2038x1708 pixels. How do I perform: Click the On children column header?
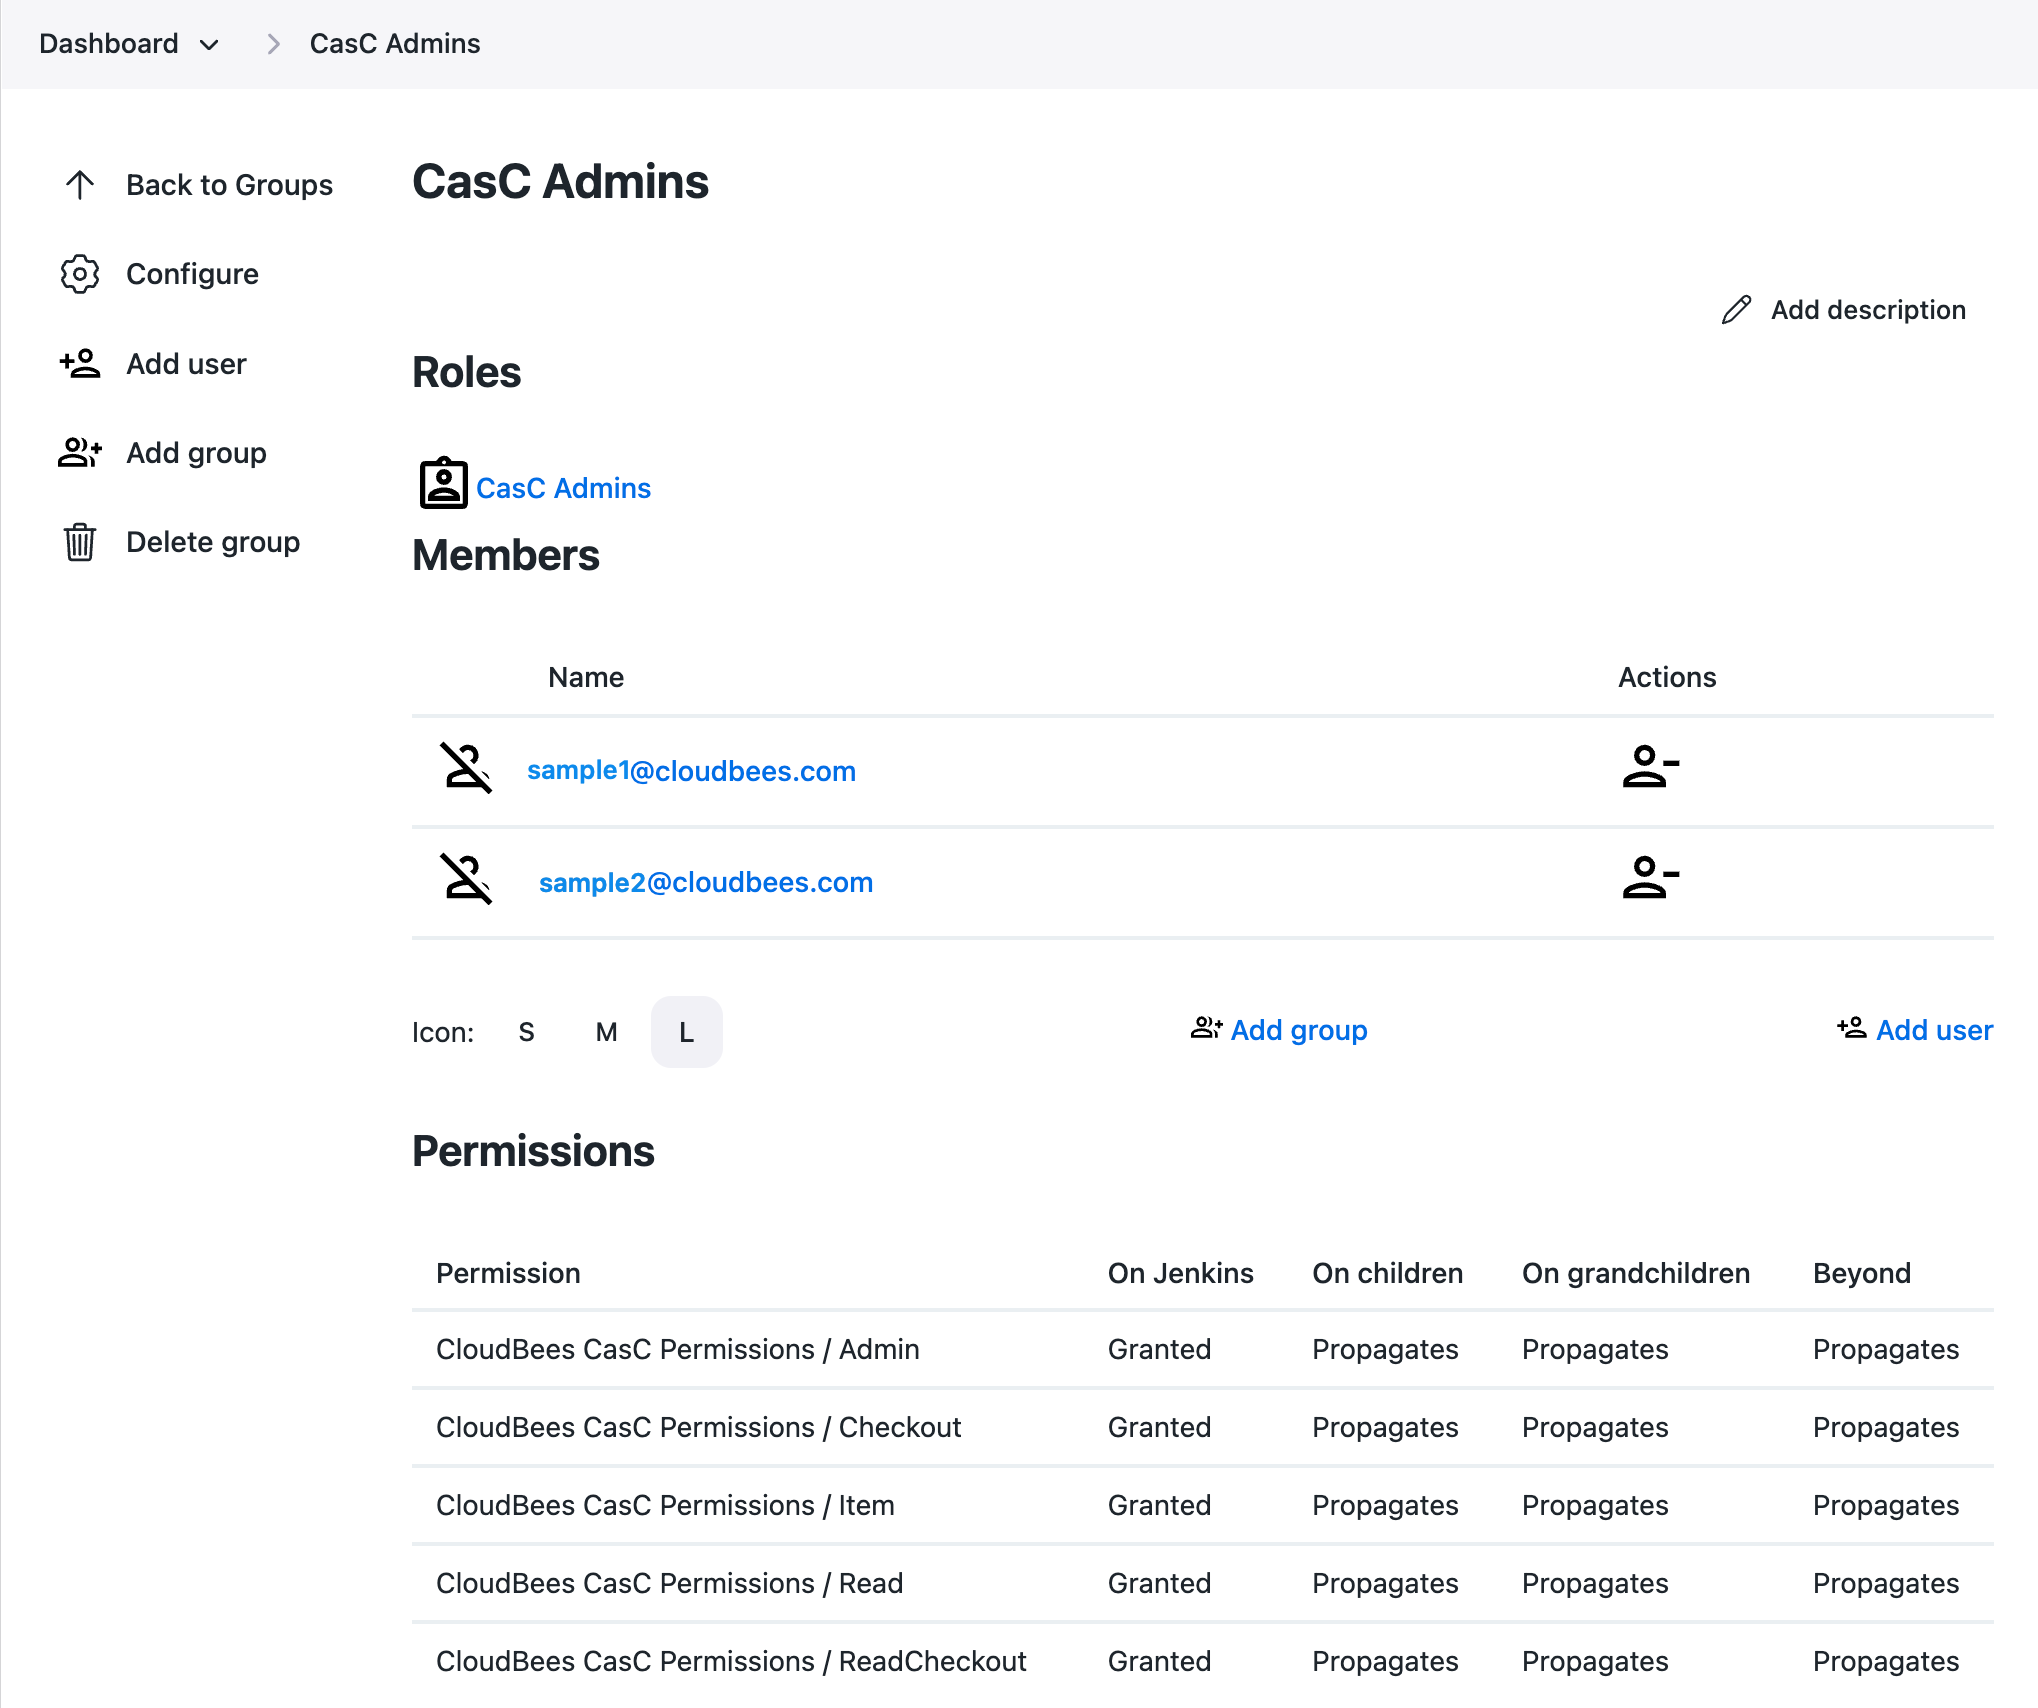tap(1387, 1273)
